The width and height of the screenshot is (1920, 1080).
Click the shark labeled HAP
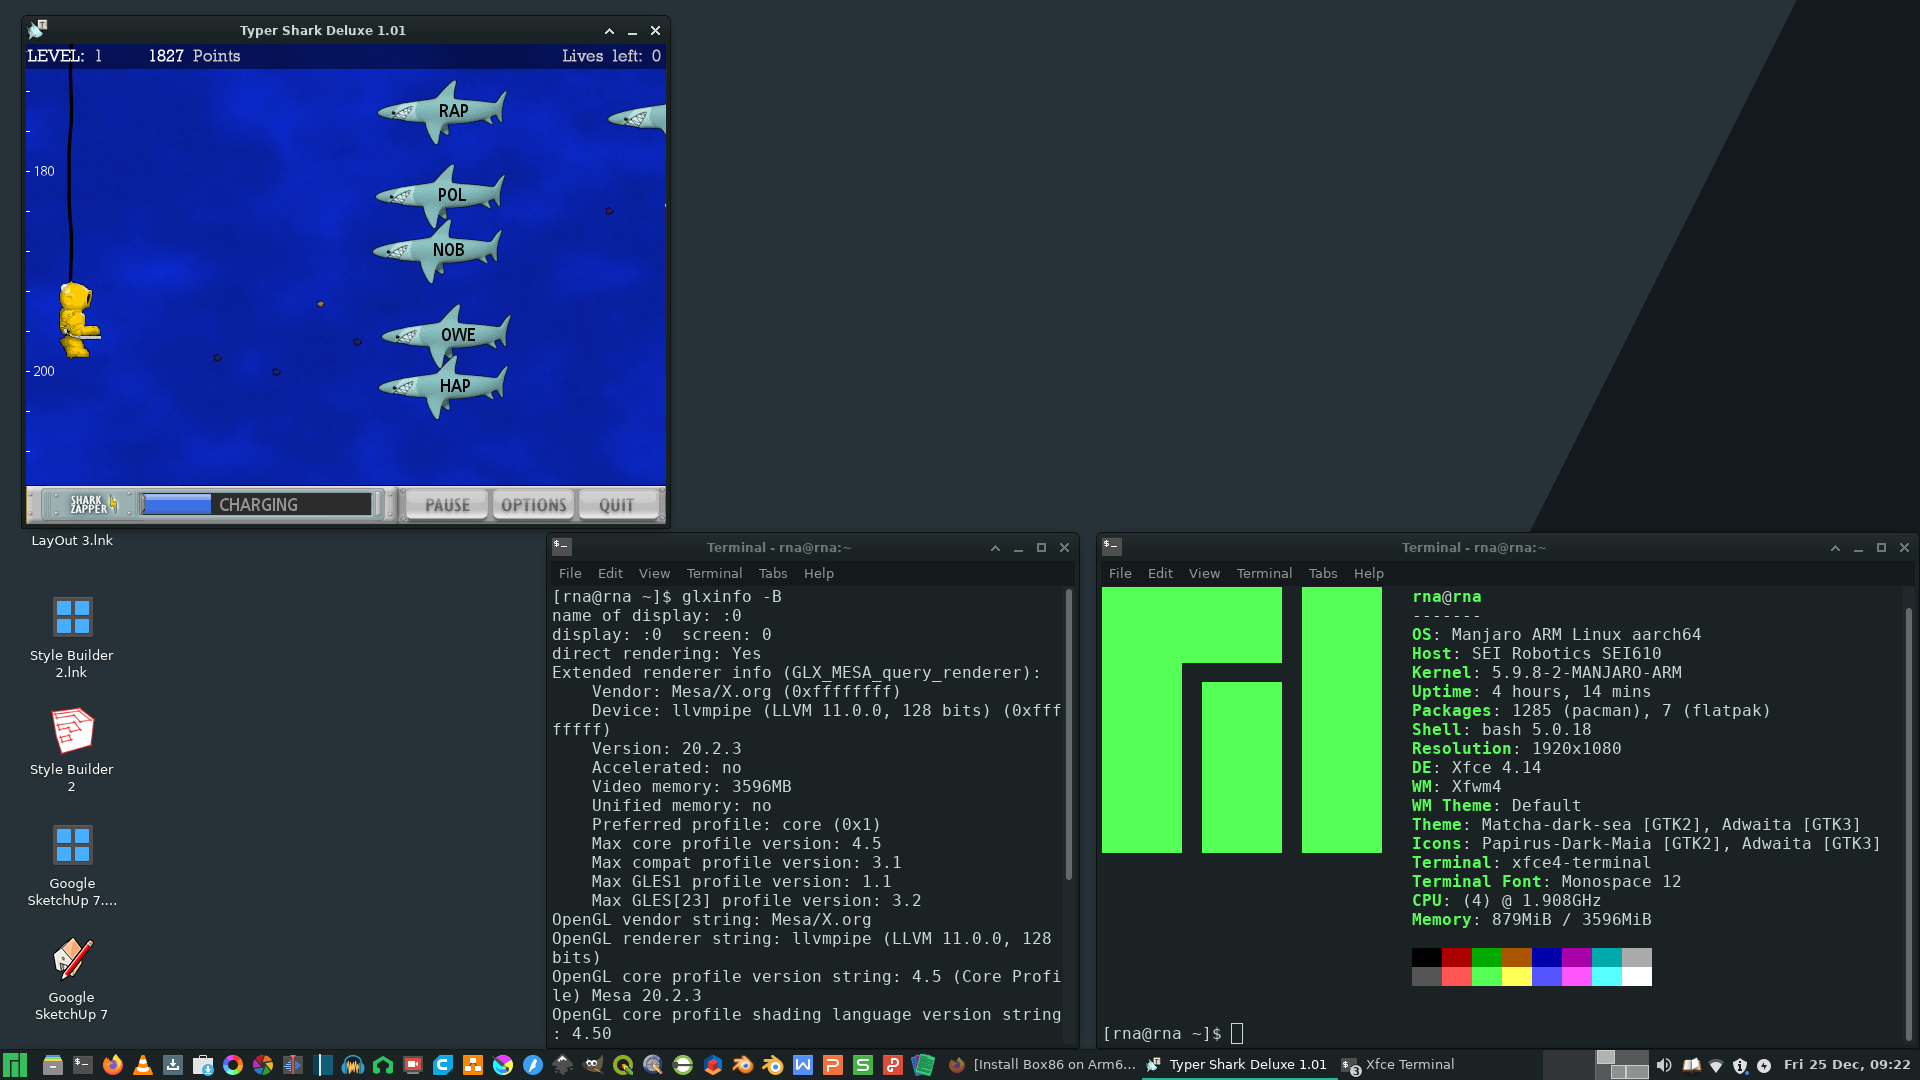tap(444, 386)
